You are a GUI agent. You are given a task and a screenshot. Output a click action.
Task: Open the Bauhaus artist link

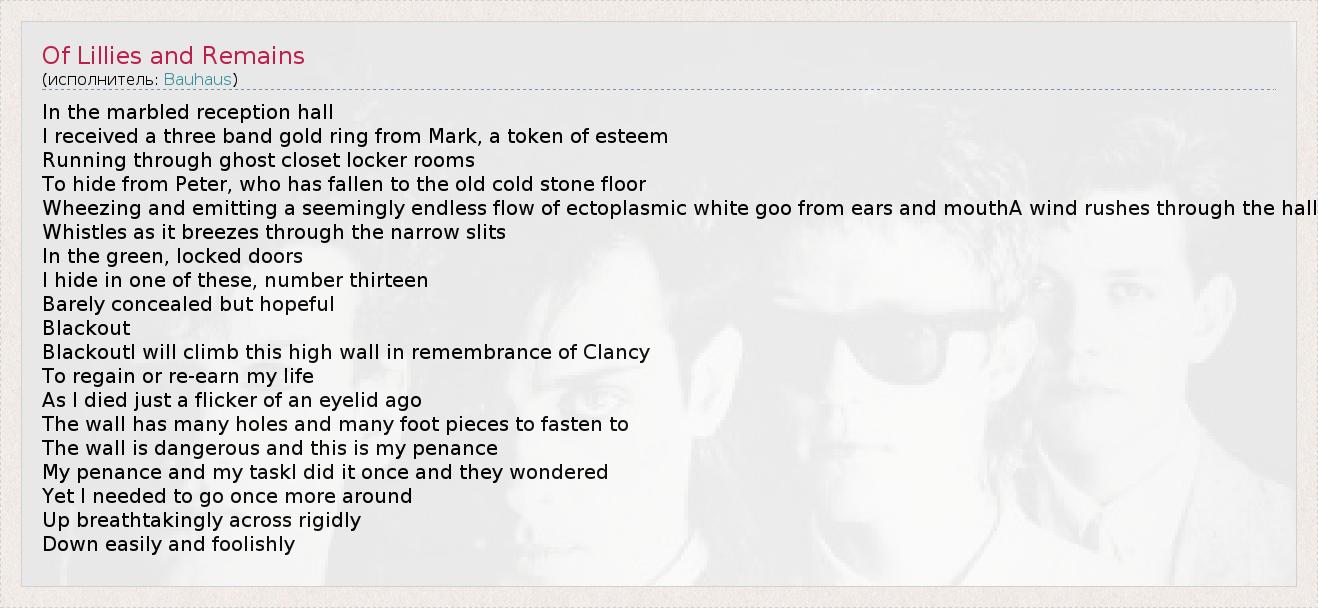tap(198, 79)
